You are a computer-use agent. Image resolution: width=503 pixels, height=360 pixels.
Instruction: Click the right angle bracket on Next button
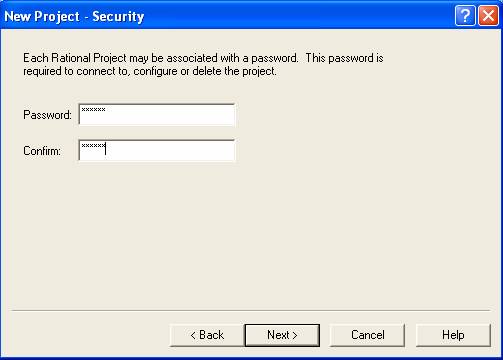click(x=294, y=335)
